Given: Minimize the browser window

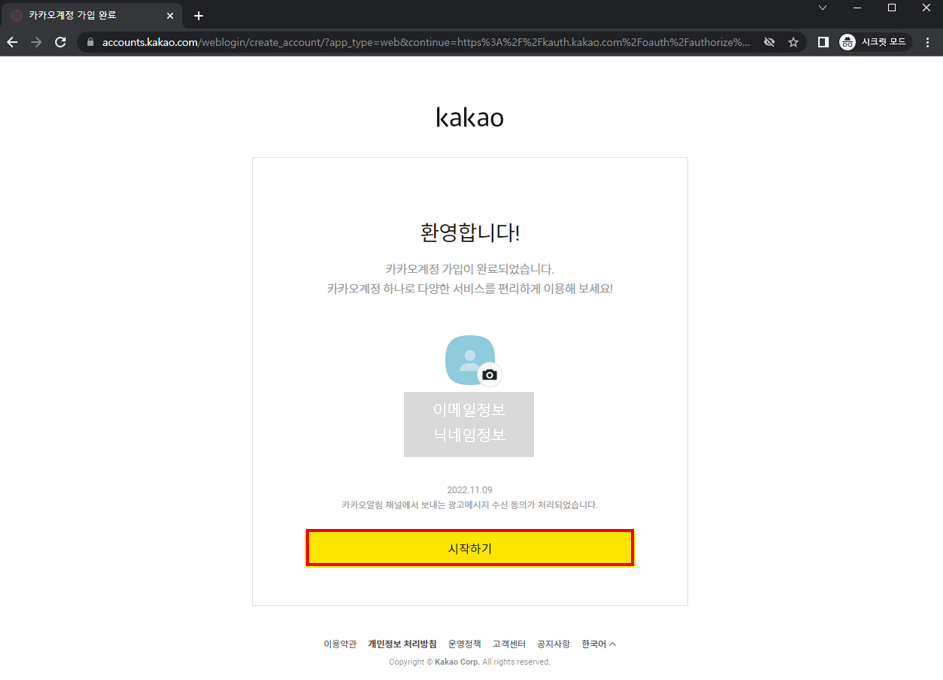Looking at the screenshot, I should pyautogui.click(x=857, y=8).
